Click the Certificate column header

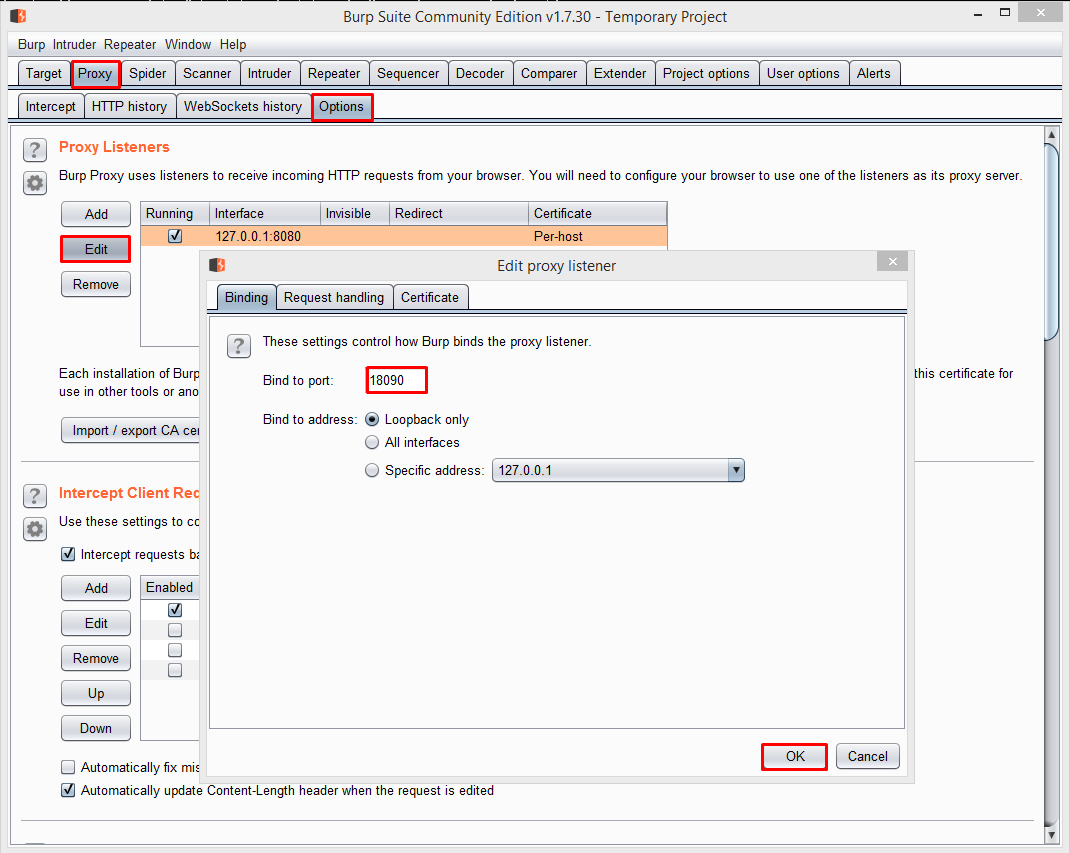pos(597,214)
